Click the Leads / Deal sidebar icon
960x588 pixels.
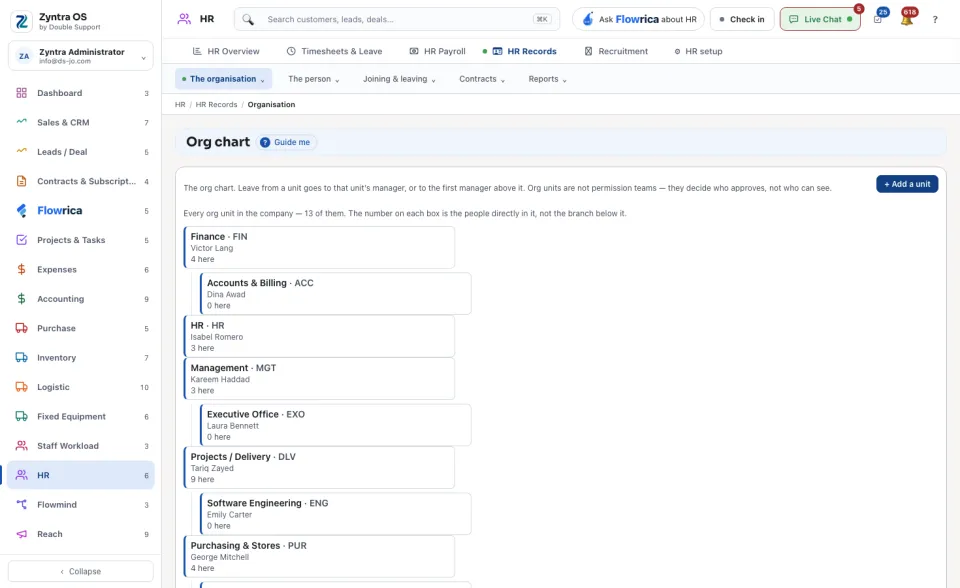click(x=21, y=151)
